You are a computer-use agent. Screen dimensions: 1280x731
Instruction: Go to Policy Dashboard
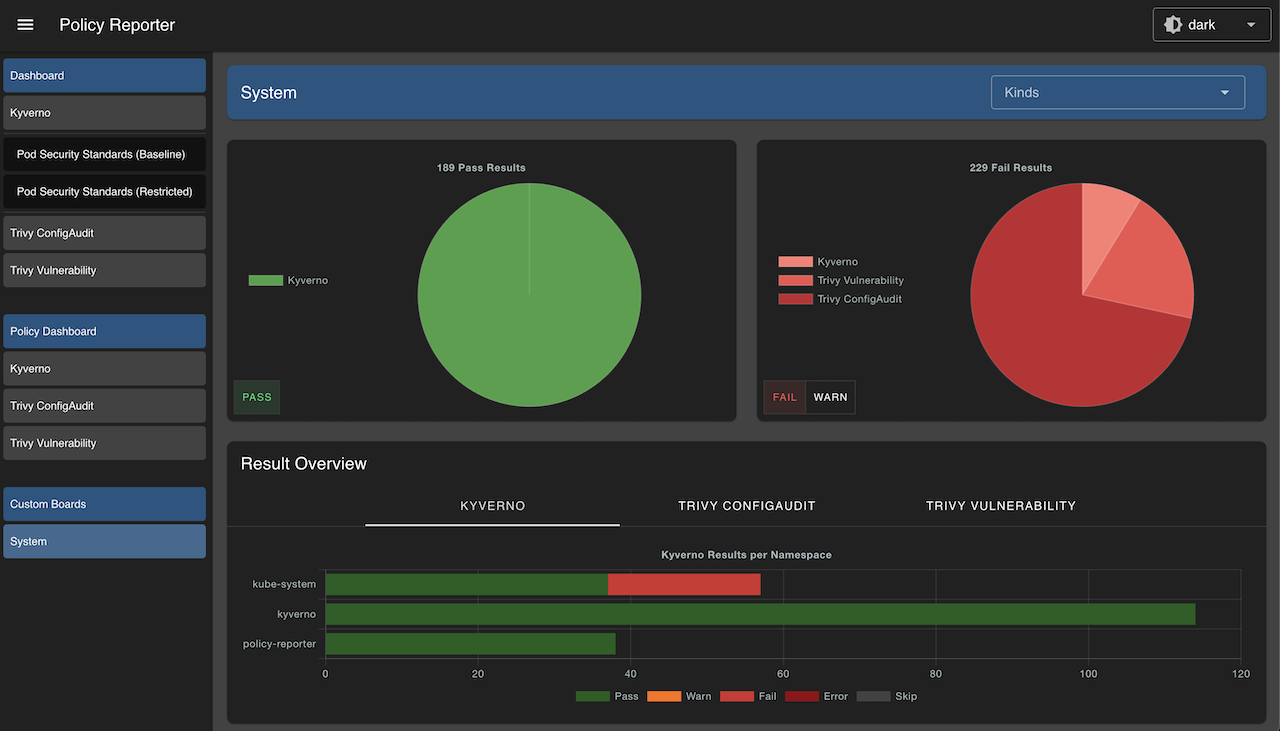(104, 331)
